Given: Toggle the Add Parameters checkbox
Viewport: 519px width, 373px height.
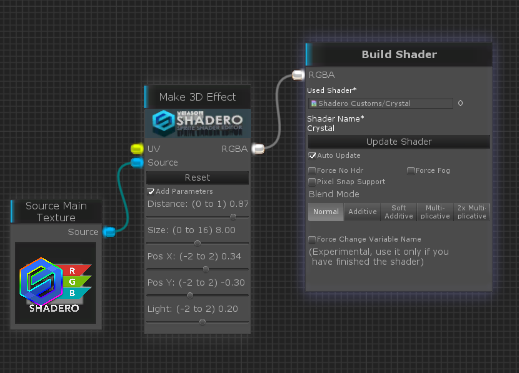Looking at the screenshot, I should click(151, 191).
